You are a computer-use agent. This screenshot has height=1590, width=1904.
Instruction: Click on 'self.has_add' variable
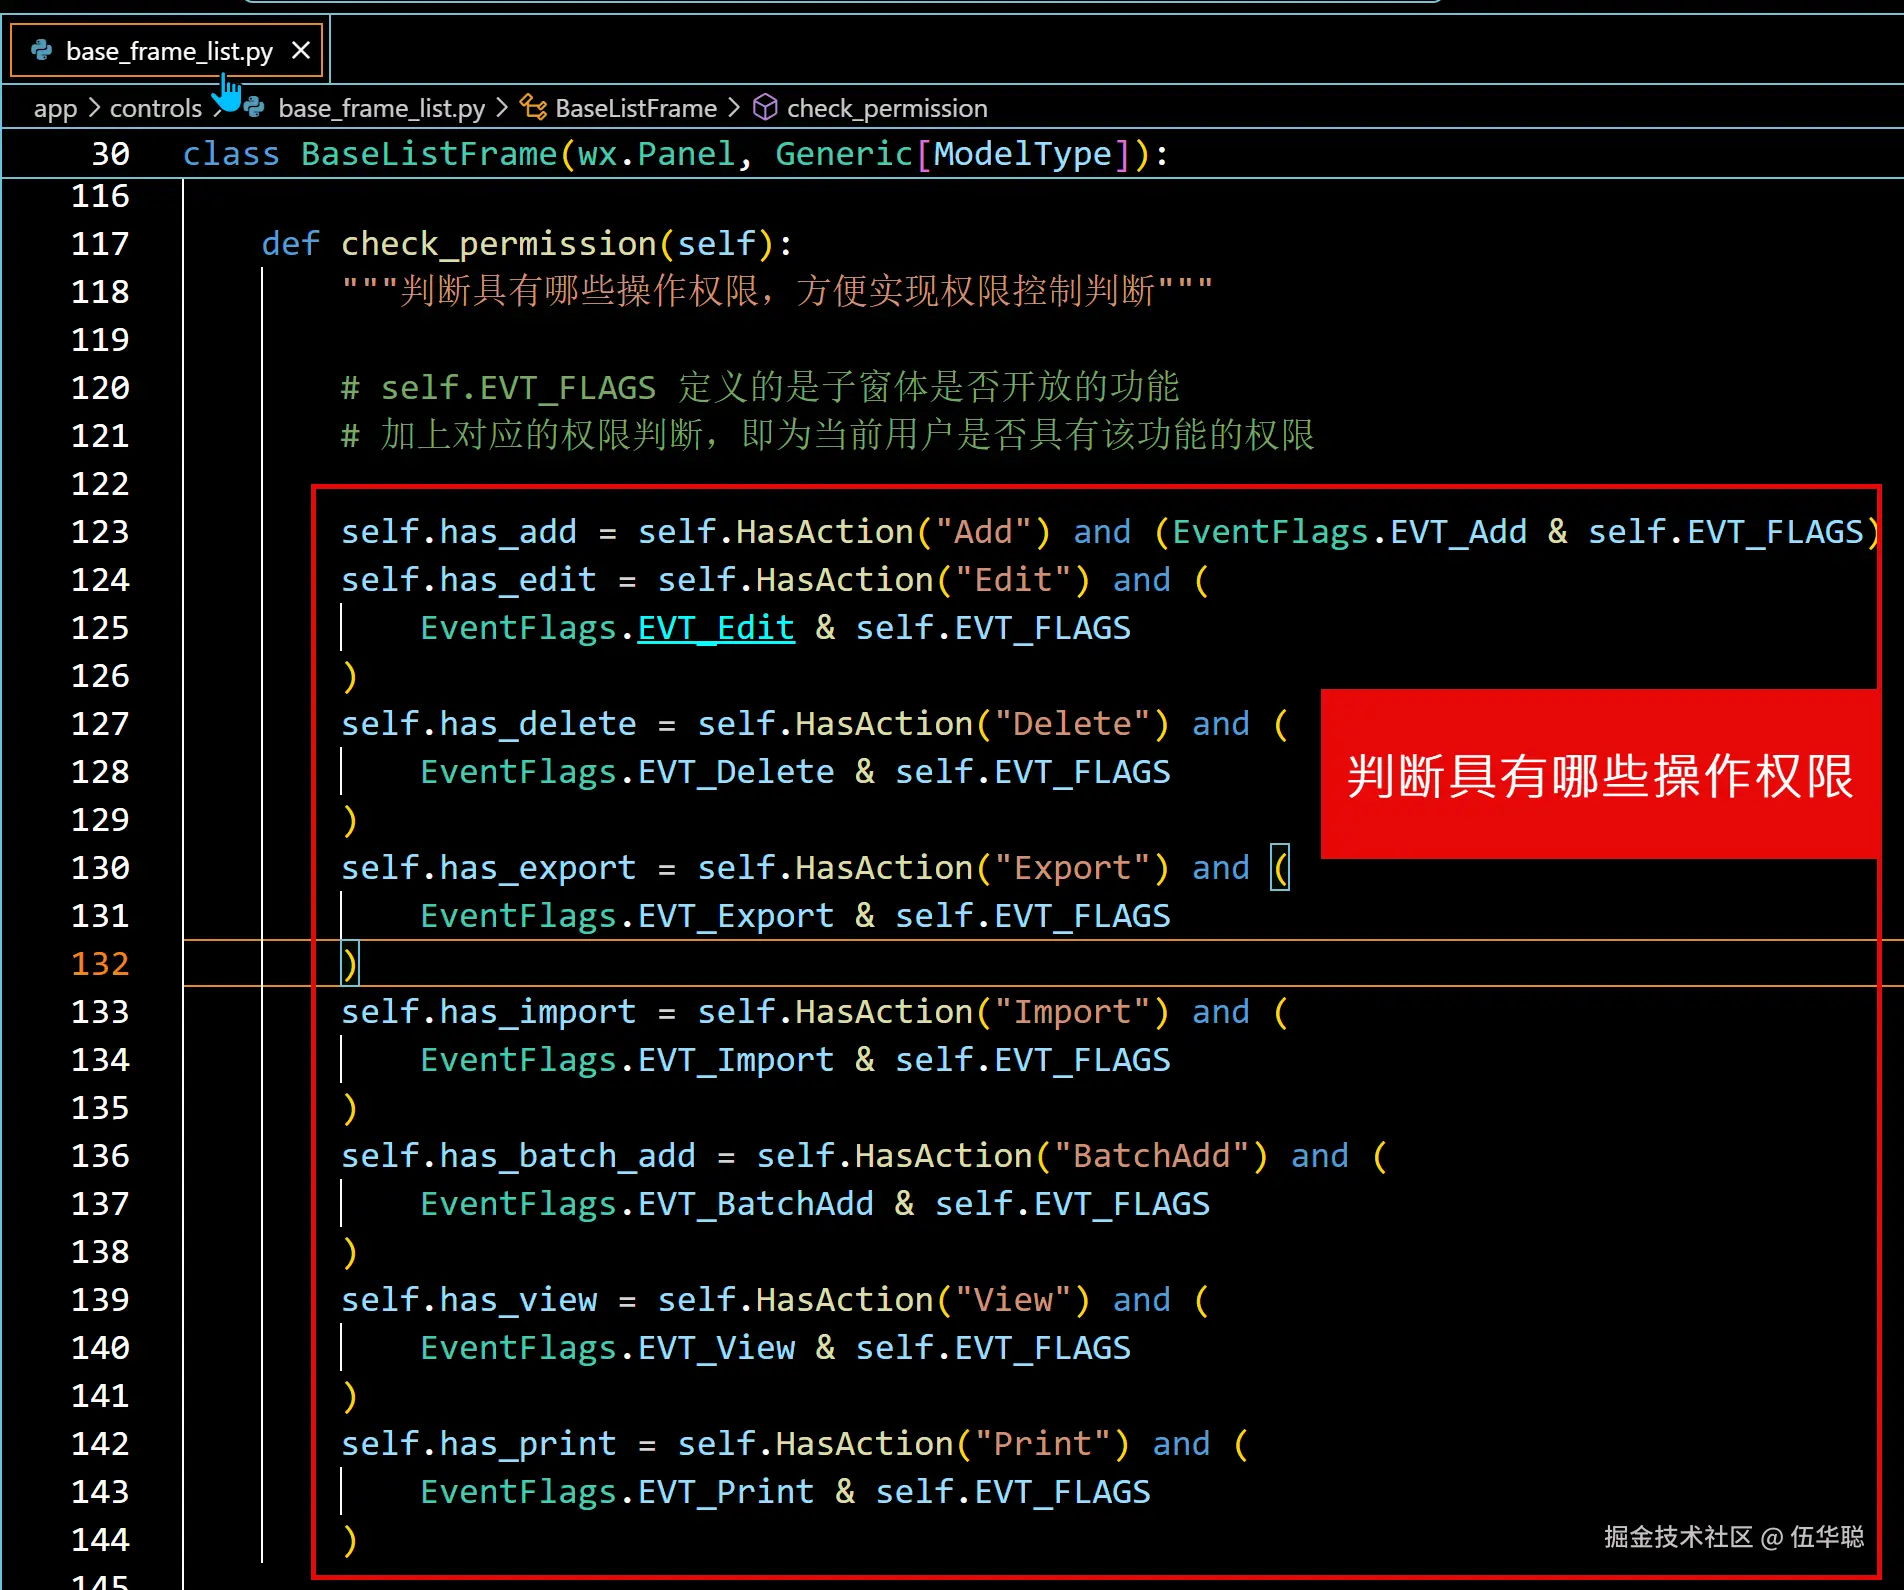459,532
